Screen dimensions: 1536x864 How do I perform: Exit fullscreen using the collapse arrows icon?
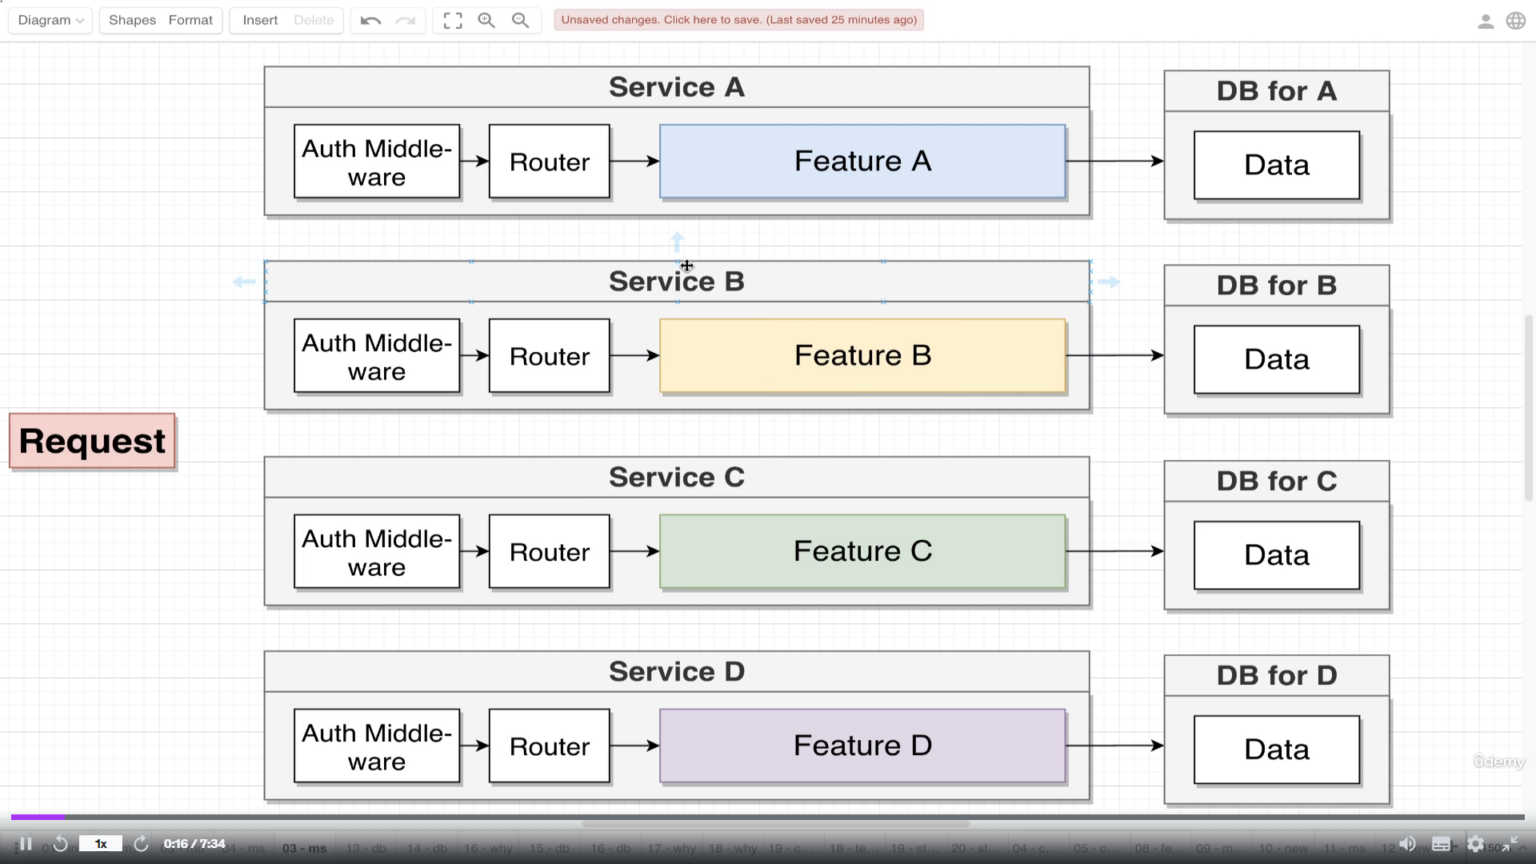point(1510,844)
